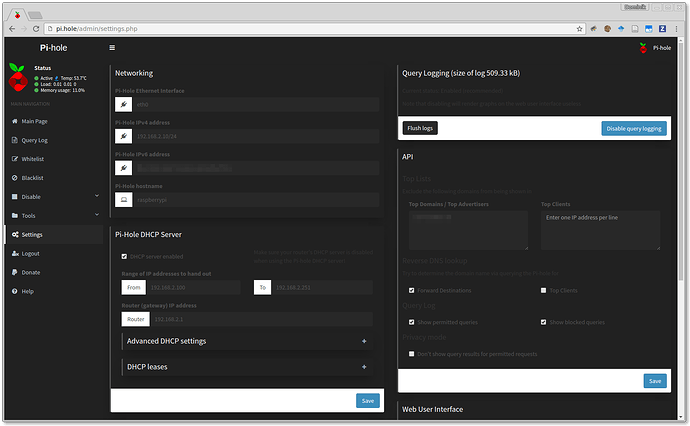690x426 pixels.
Task: Click the Disable stop icon in sidebar
Action: click(x=15, y=197)
